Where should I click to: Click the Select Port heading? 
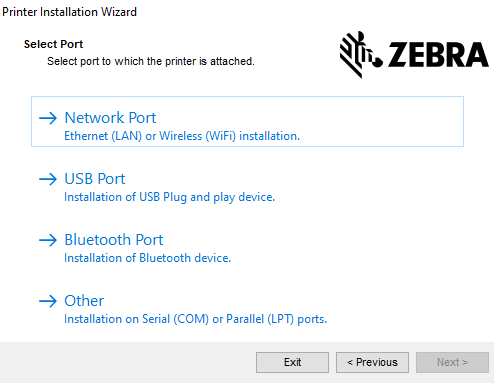(x=53, y=44)
